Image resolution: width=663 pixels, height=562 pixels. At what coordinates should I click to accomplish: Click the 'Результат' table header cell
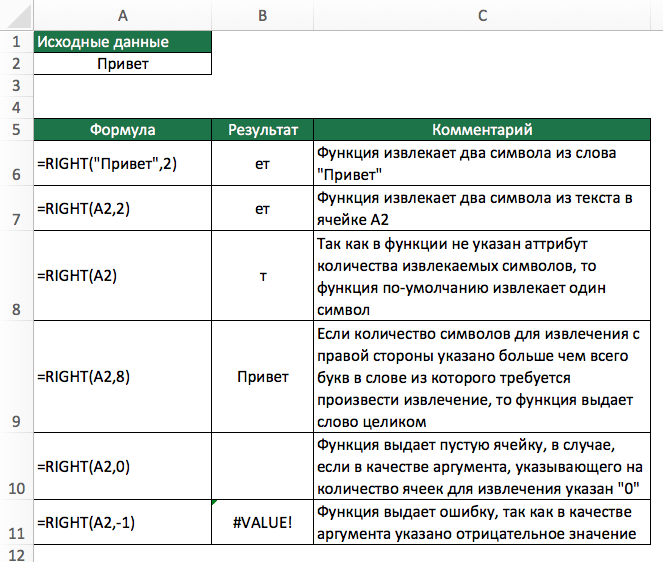coord(263,129)
